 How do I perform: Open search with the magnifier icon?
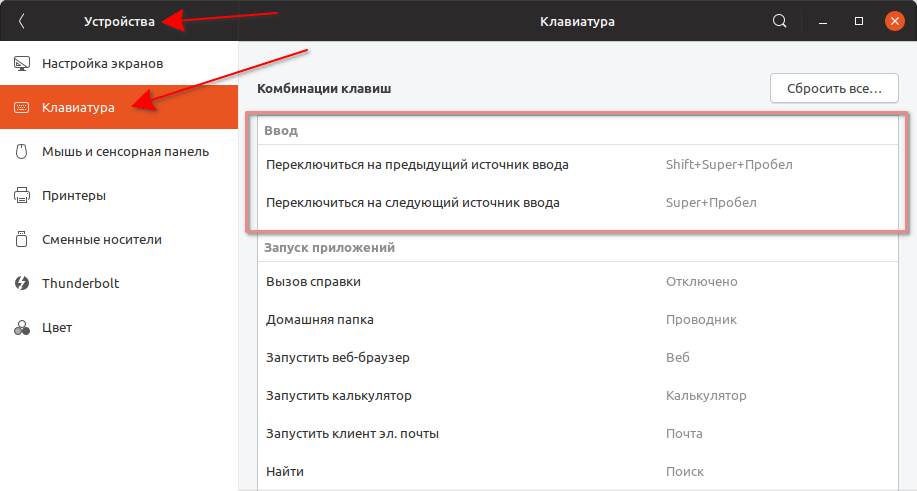(780, 21)
